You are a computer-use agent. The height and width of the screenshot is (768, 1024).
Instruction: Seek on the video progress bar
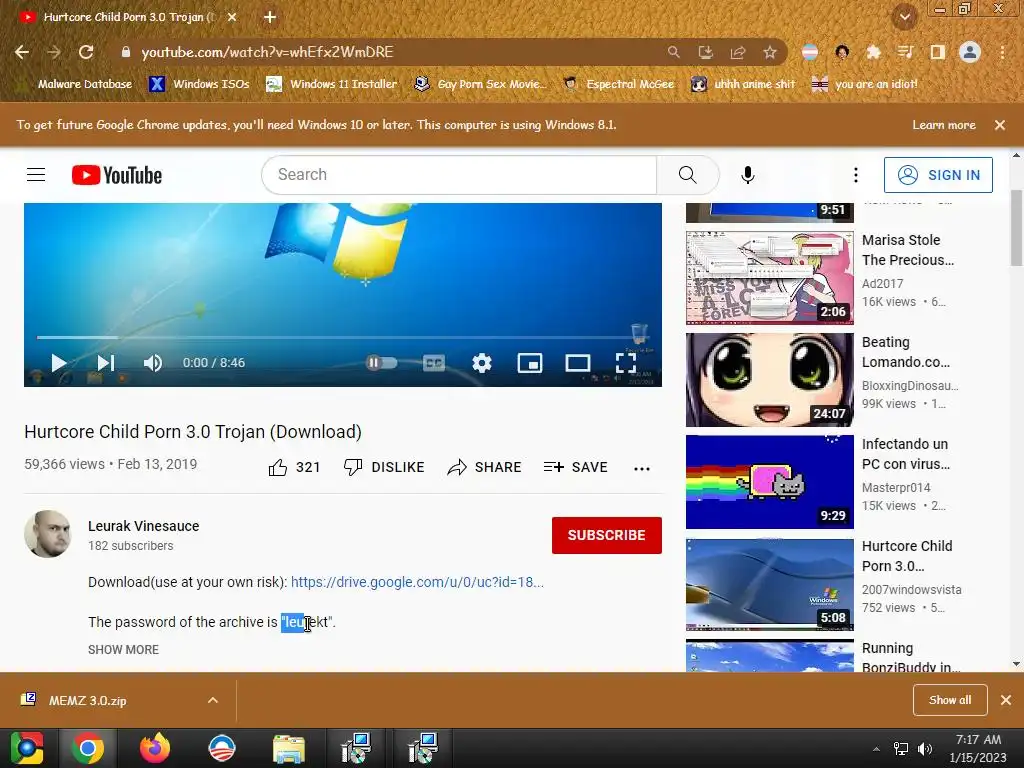(x=342, y=338)
